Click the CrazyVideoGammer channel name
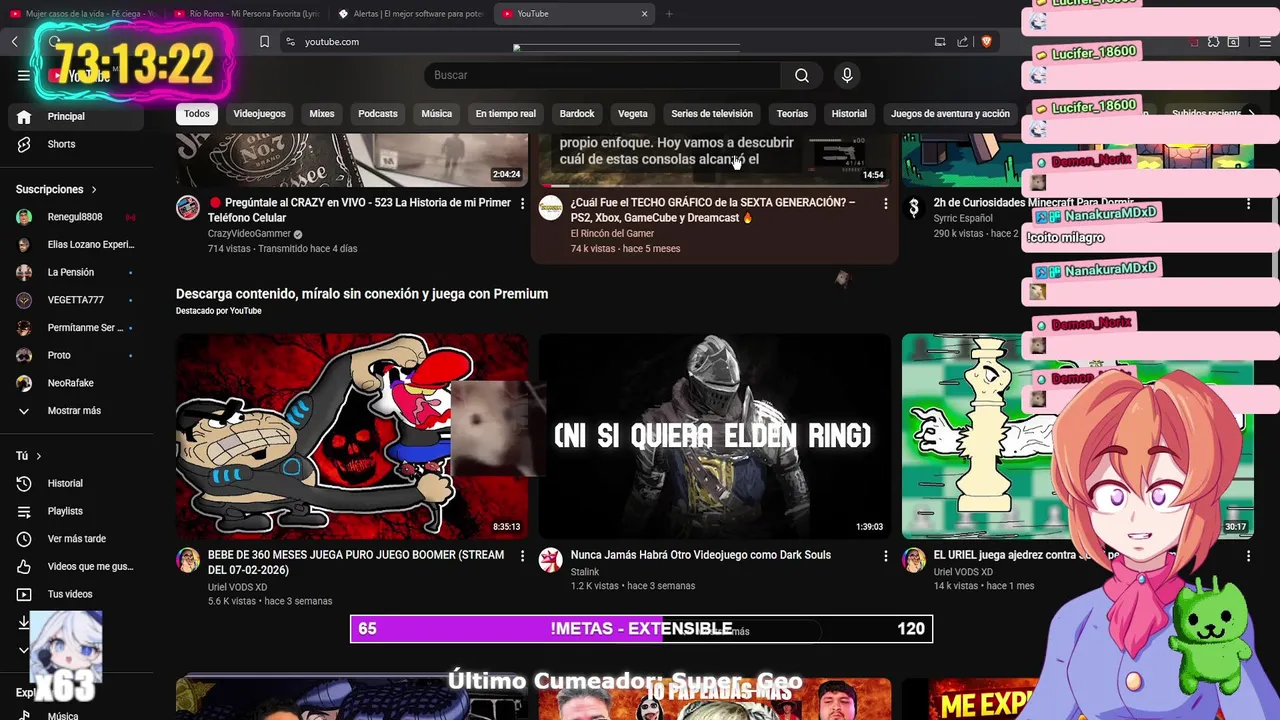Image resolution: width=1280 pixels, height=720 pixels. [x=249, y=234]
